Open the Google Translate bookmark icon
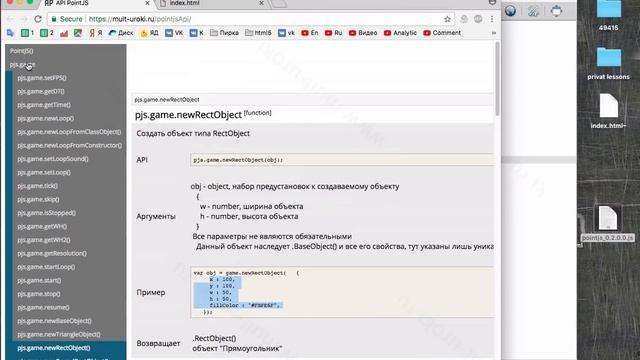The height and width of the screenshot is (360, 640). [x=11, y=33]
